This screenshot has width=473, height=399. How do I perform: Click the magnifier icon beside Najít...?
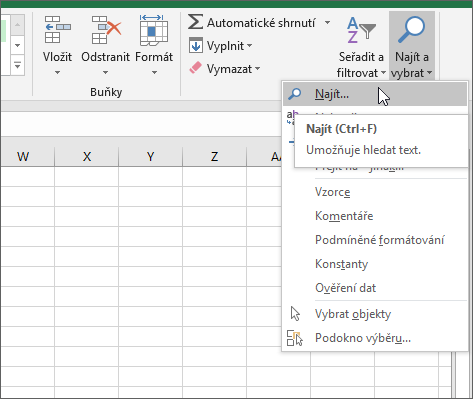coord(295,94)
